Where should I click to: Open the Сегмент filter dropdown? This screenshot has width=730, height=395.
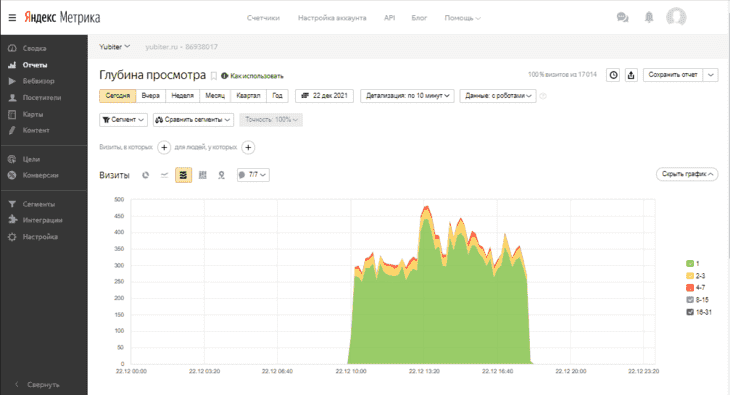pyautogui.click(x=123, y=120)
